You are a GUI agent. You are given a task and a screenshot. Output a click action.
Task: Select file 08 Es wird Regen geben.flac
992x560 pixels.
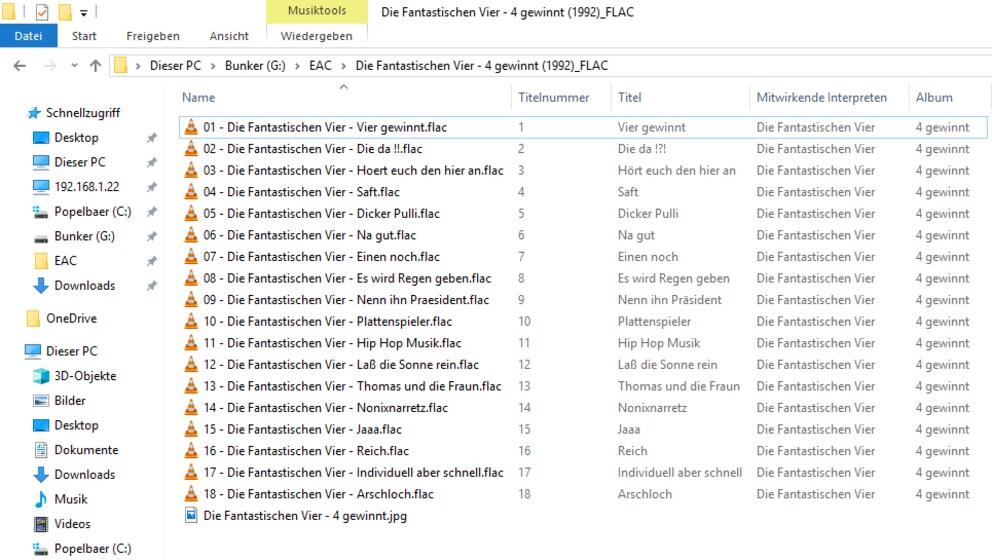click(x=347, y=278)
